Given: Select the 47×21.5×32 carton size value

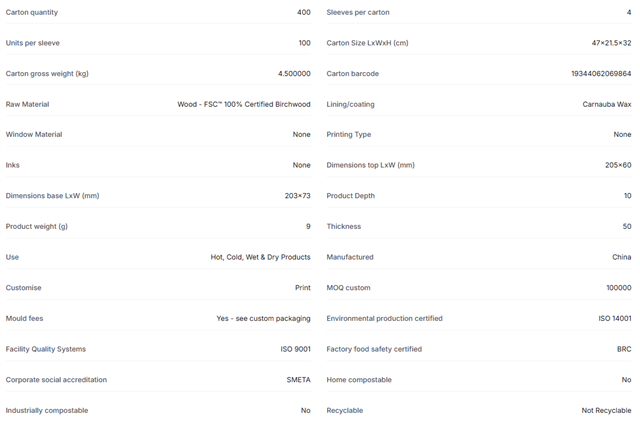Looking at the screenshot, I should pyautogui.click(x=611, y=43).
